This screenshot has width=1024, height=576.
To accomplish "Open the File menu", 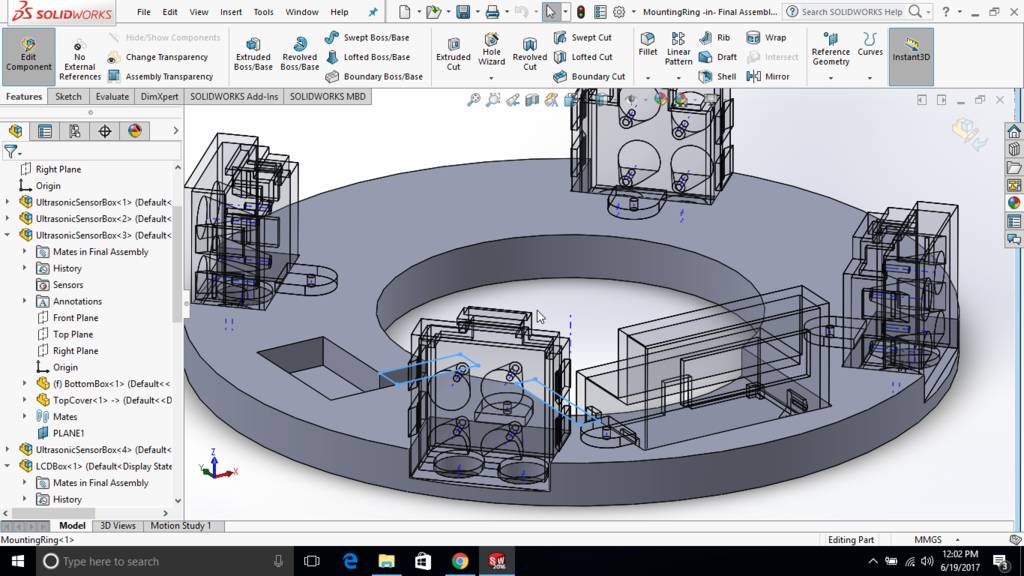I will point(144,12).
